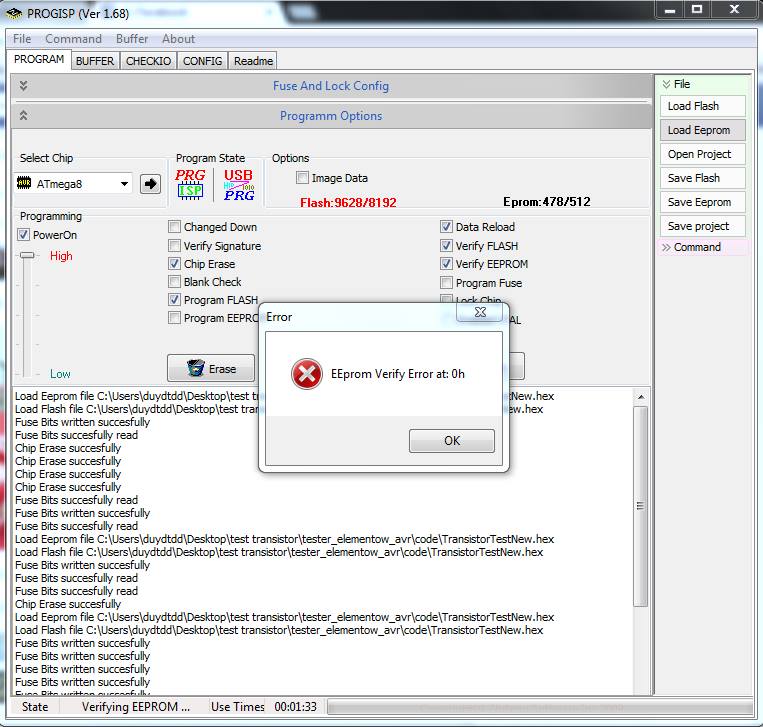Screen dimensions: 763x727
Task: Click the High speed label
Action: coord(61,256)
